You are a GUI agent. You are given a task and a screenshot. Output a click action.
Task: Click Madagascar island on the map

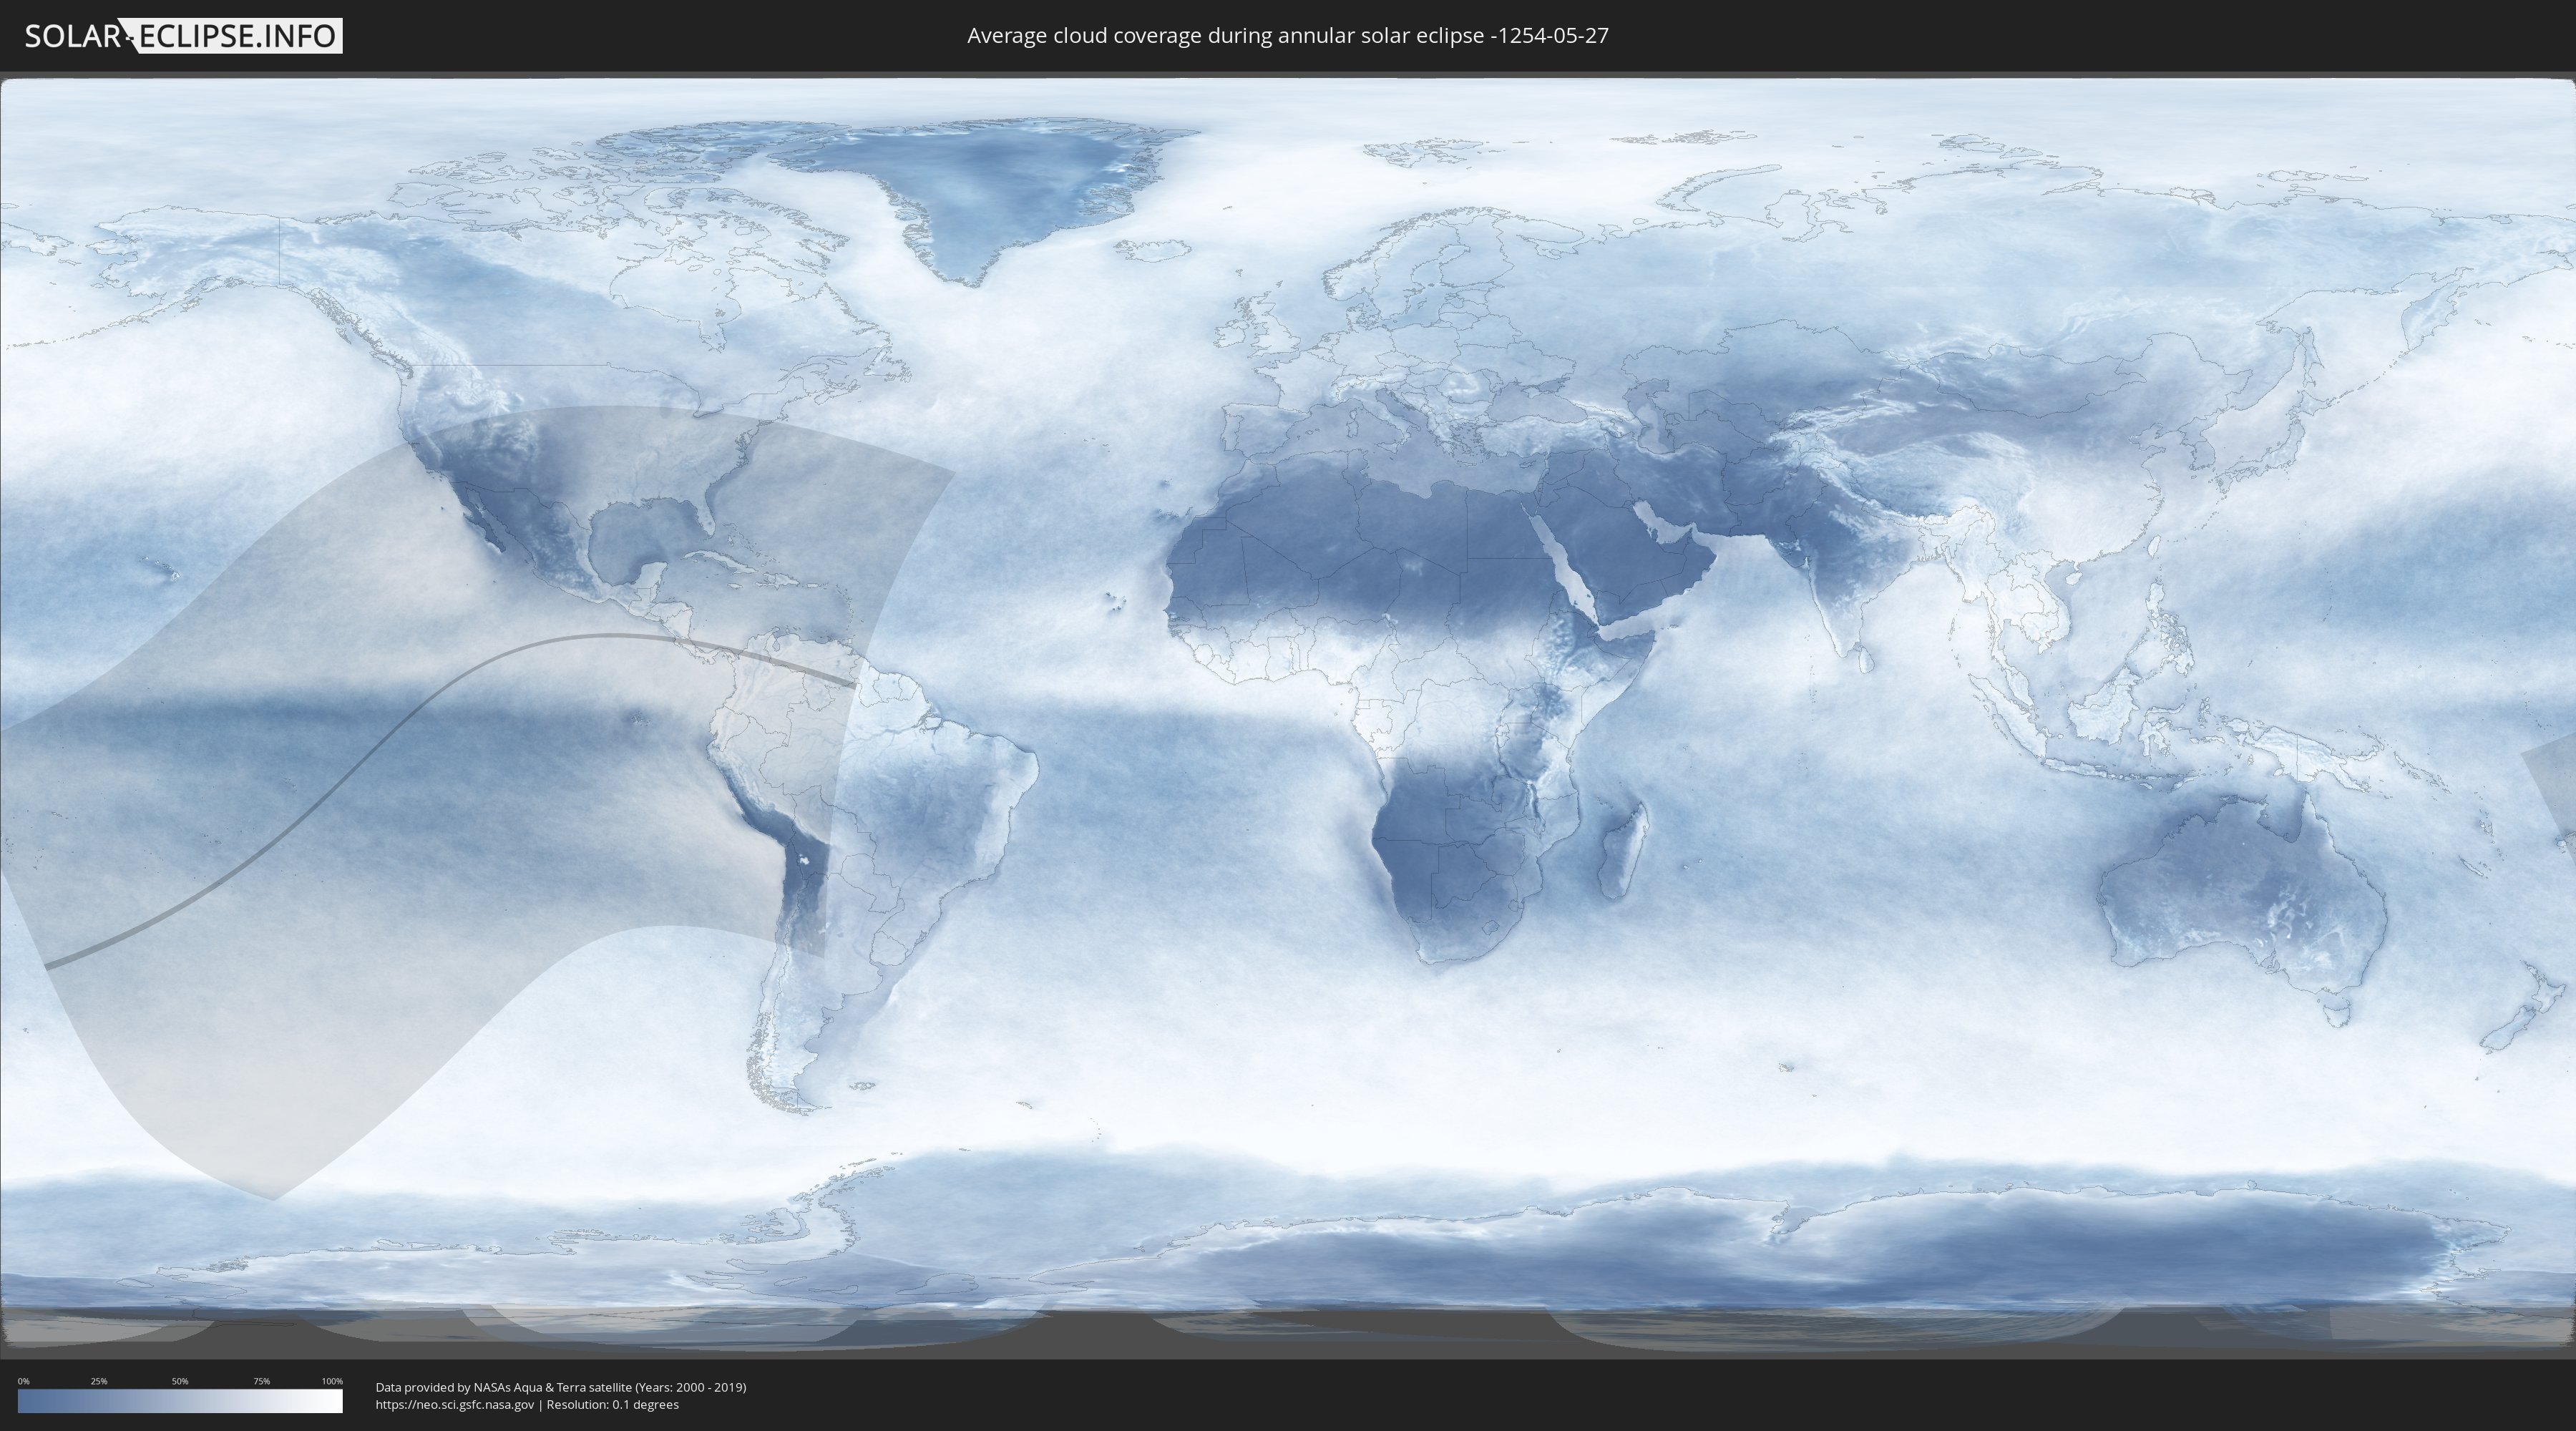[x=1622, y=850]
